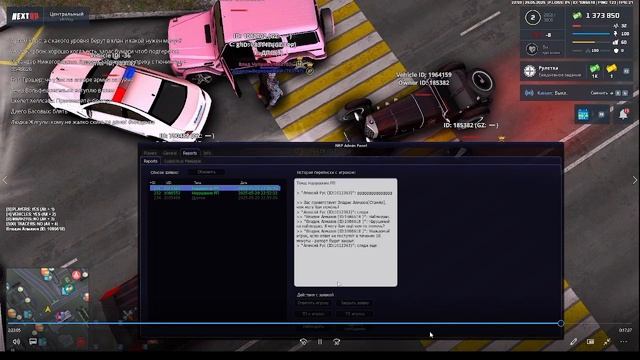This screenshot has width=640, height=360.
Task: Click the 'Канал: Выкл.' voice label
Action: click(552, 93)
